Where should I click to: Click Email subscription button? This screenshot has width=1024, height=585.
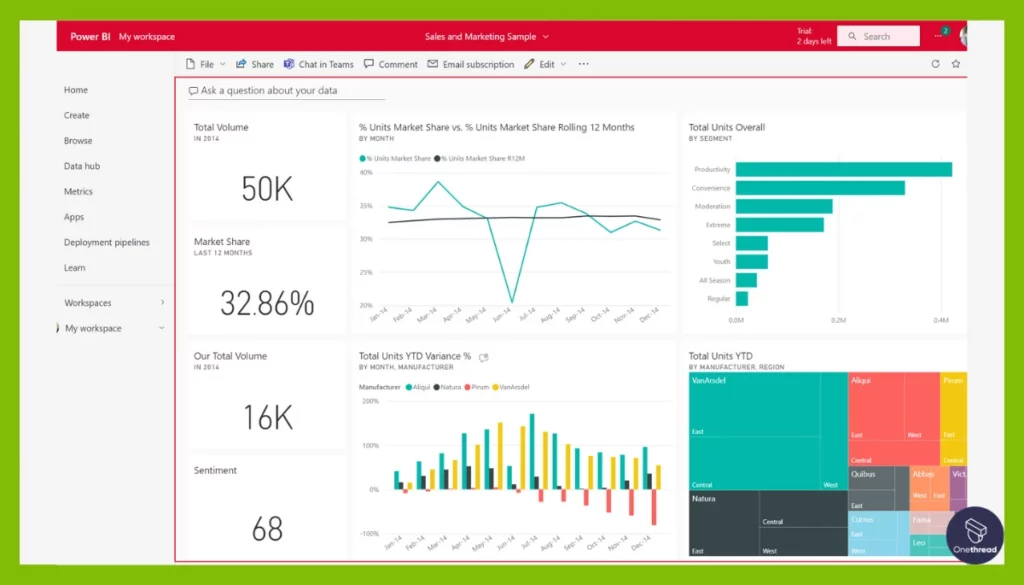pyautogui.click(x=471, y=64)
